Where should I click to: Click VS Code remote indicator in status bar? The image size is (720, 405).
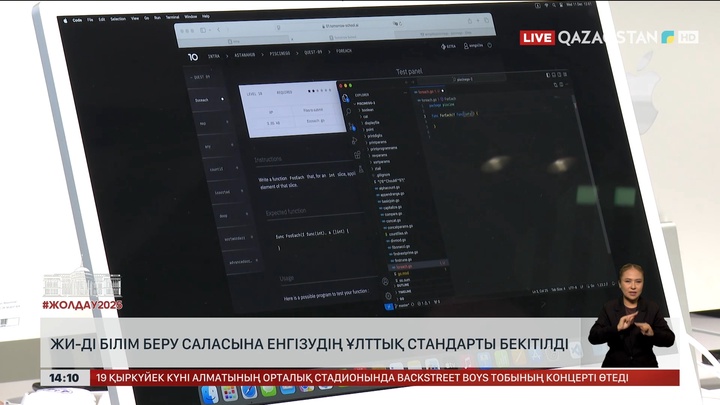tap(388, 307)
